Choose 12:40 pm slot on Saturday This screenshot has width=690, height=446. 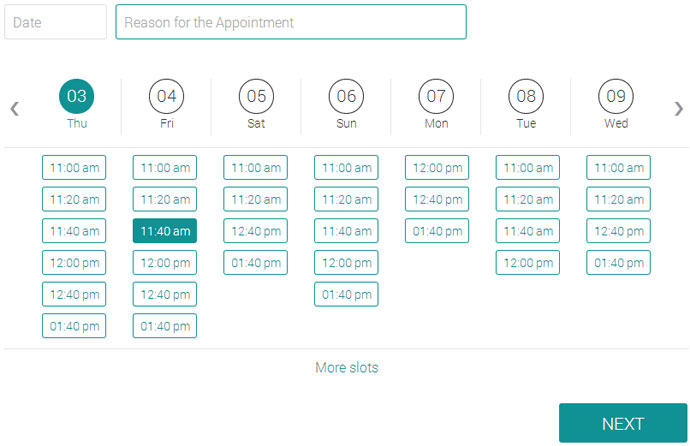click(256, 231)
